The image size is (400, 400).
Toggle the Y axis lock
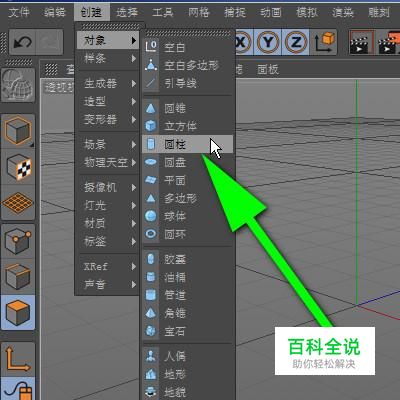pyautogui.click(x=268, y=42)
